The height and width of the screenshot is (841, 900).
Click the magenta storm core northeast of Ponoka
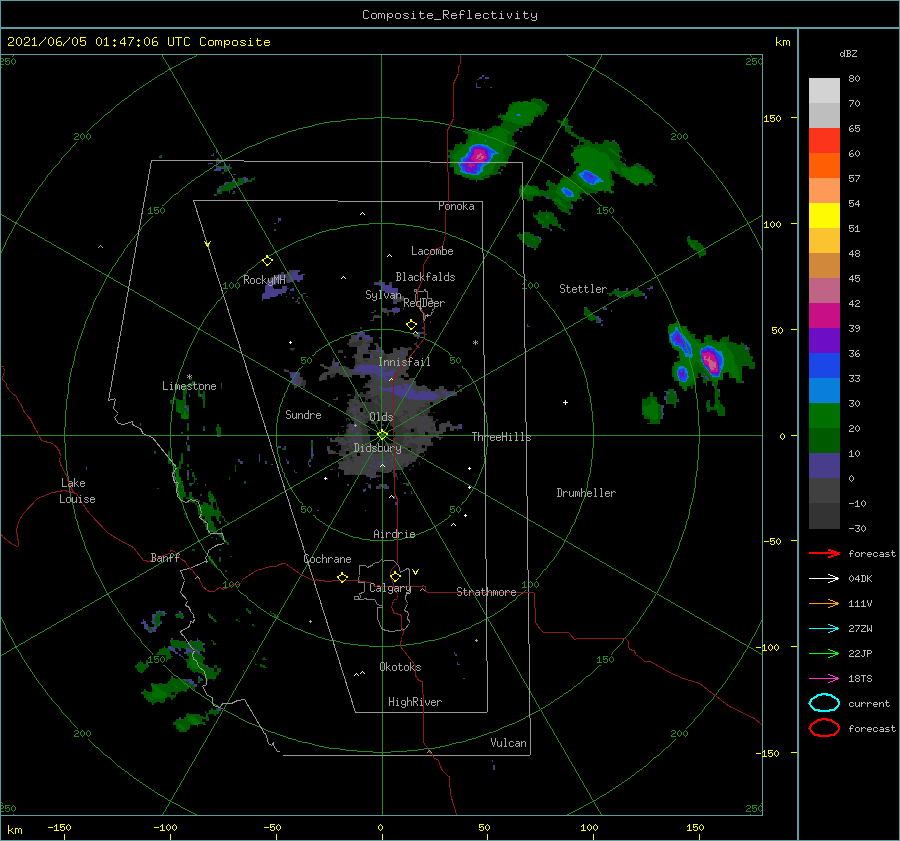tap(477, 157)
